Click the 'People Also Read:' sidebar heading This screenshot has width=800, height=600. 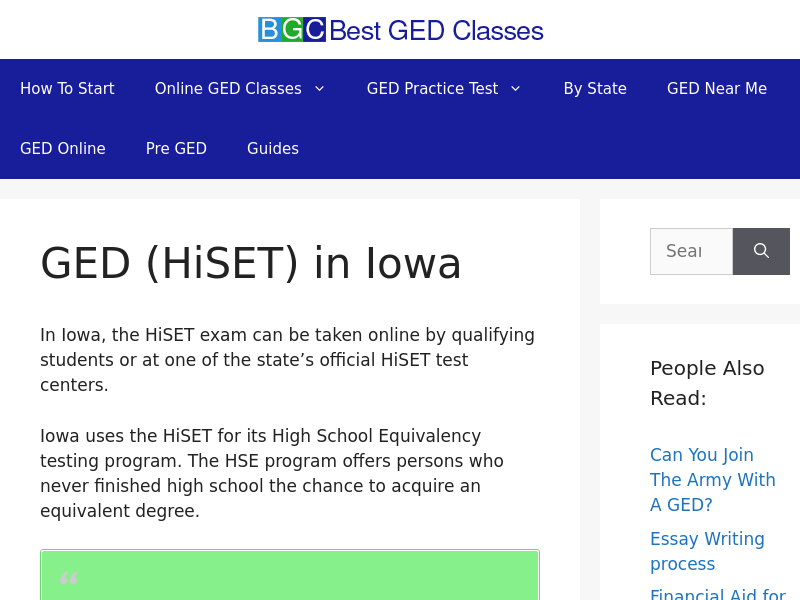point(707,383)
